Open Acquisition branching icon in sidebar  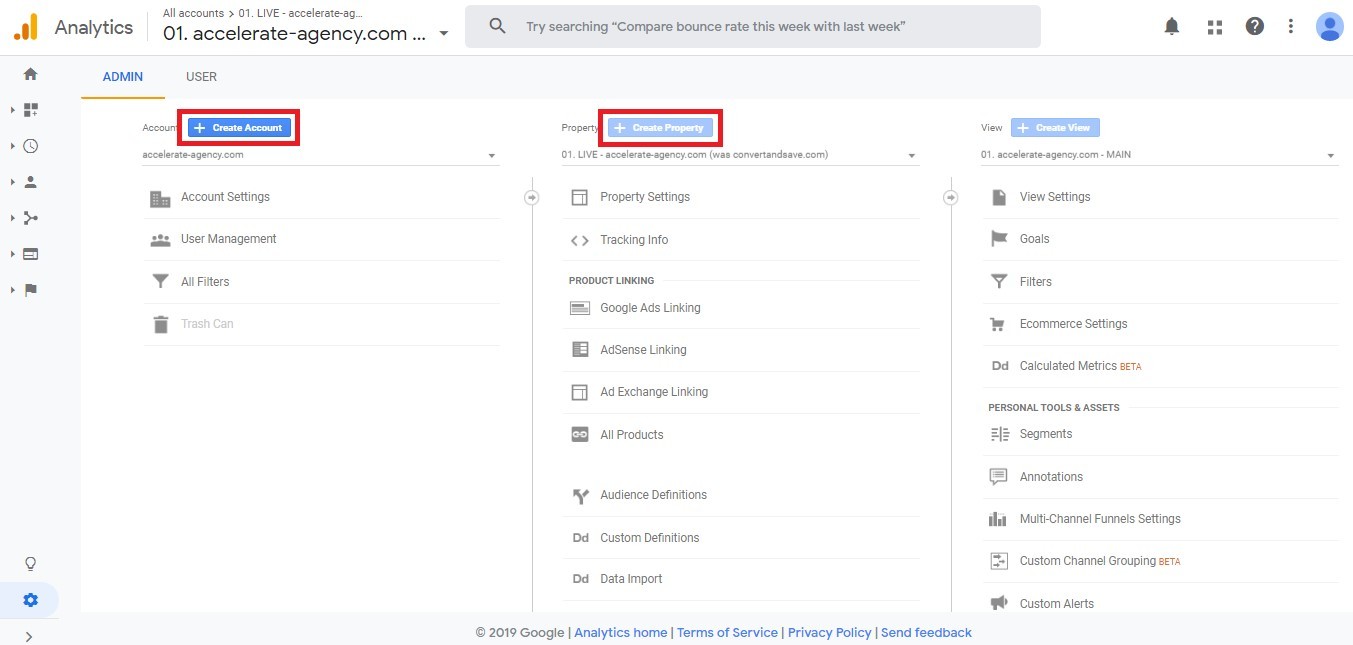tap(31, 218)
